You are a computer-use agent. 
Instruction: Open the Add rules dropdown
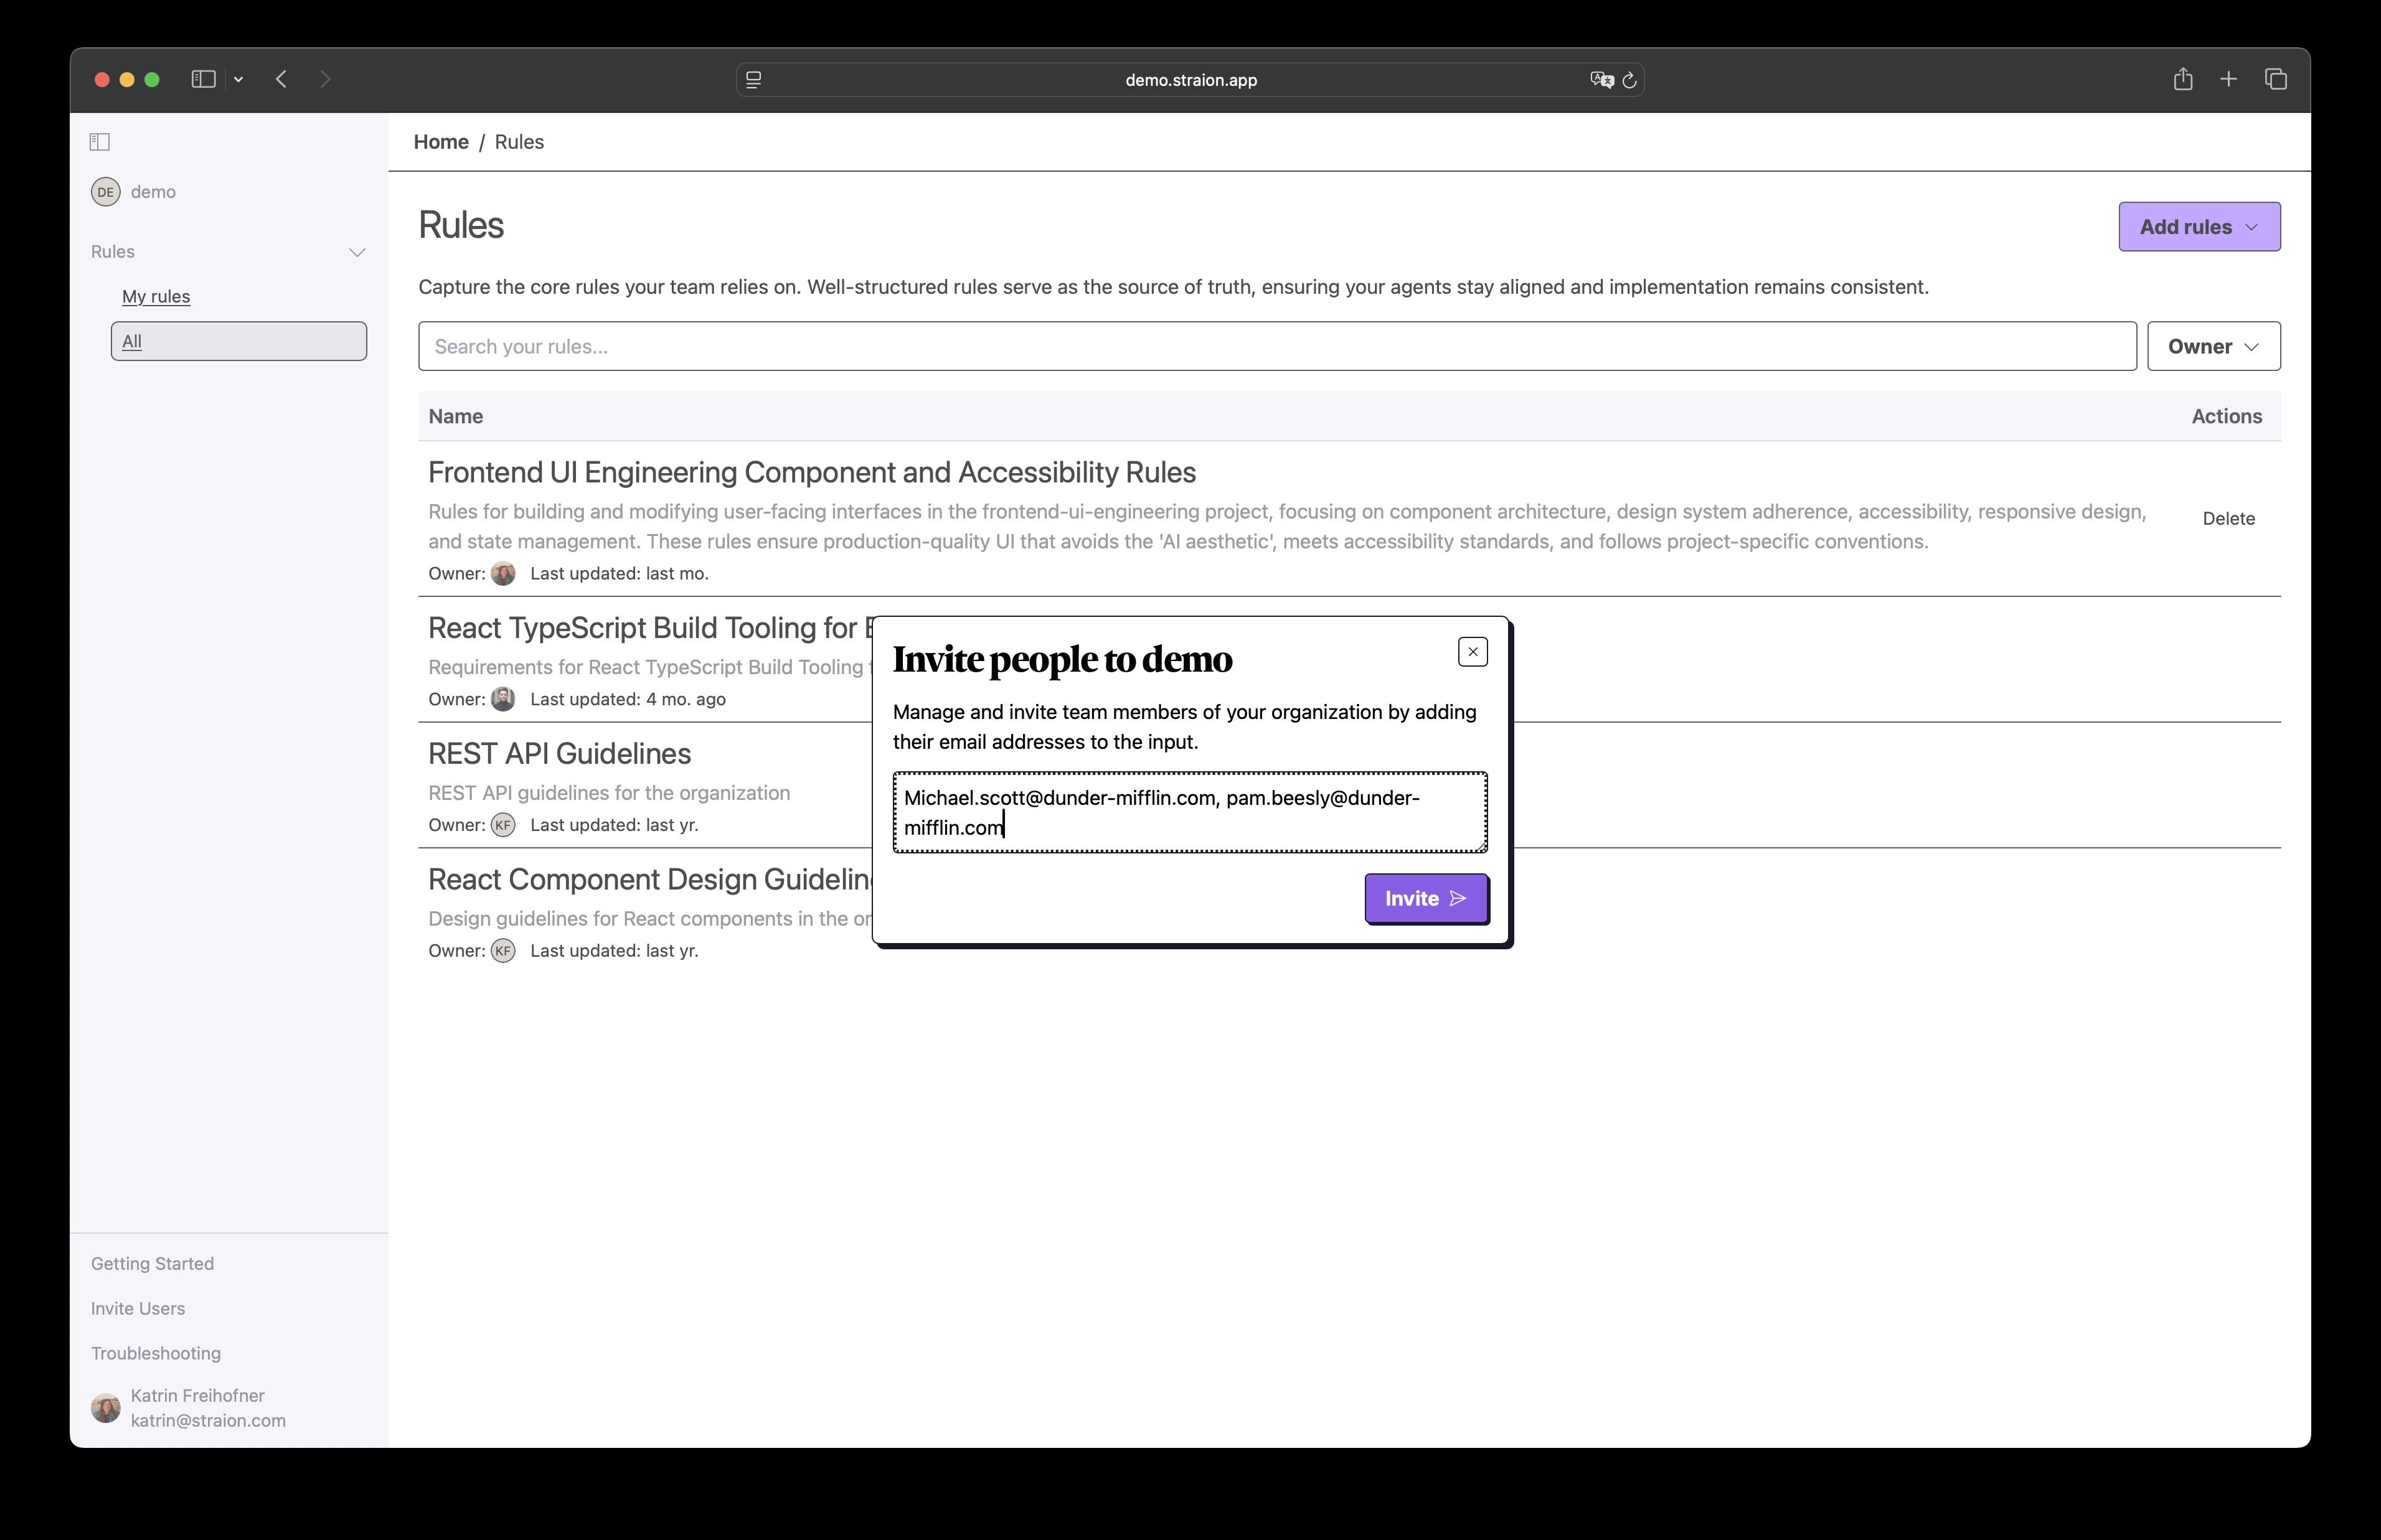click(2199, 227)
